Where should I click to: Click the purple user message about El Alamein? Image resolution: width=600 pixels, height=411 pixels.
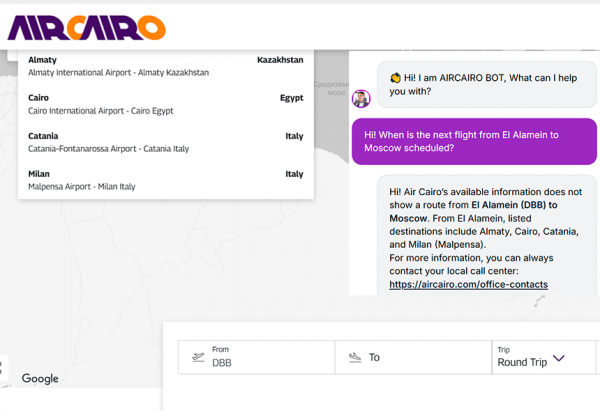(x=474, y=141)
